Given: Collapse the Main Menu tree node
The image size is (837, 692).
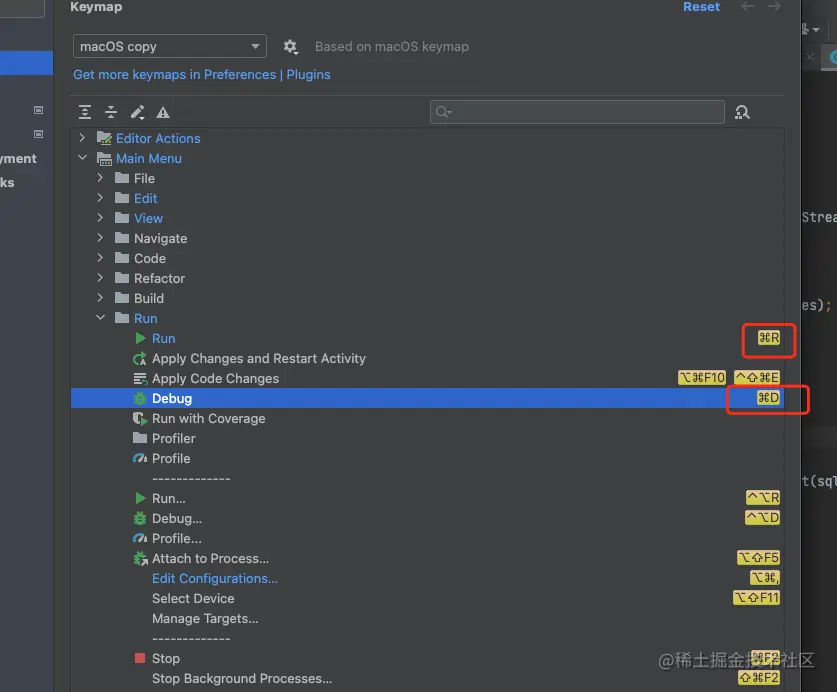Looking at the screenshot, I should 83,158.
